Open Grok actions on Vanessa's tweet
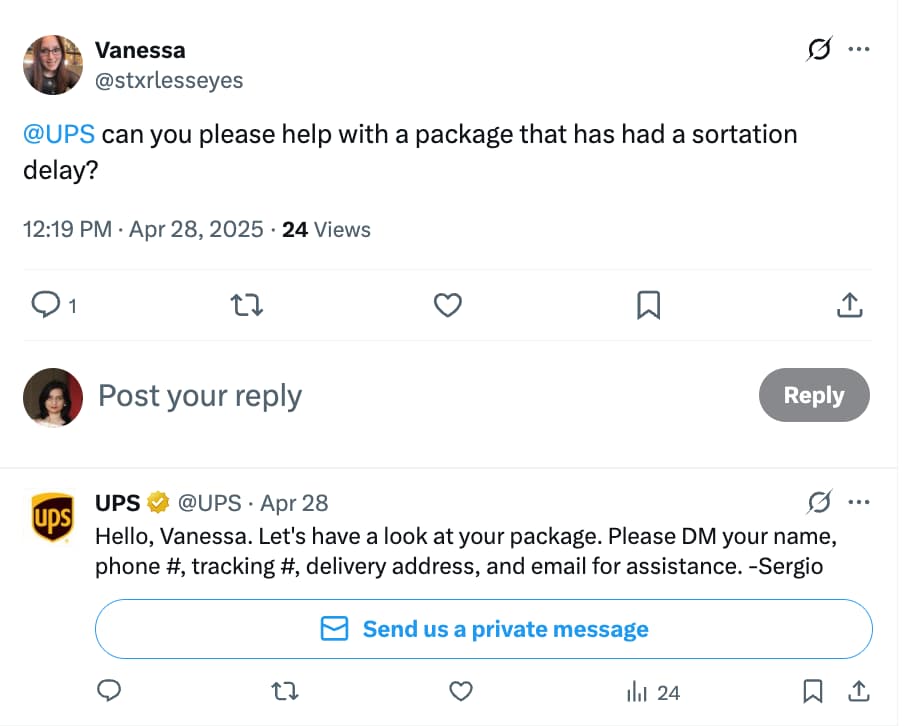 click(818, 49)
